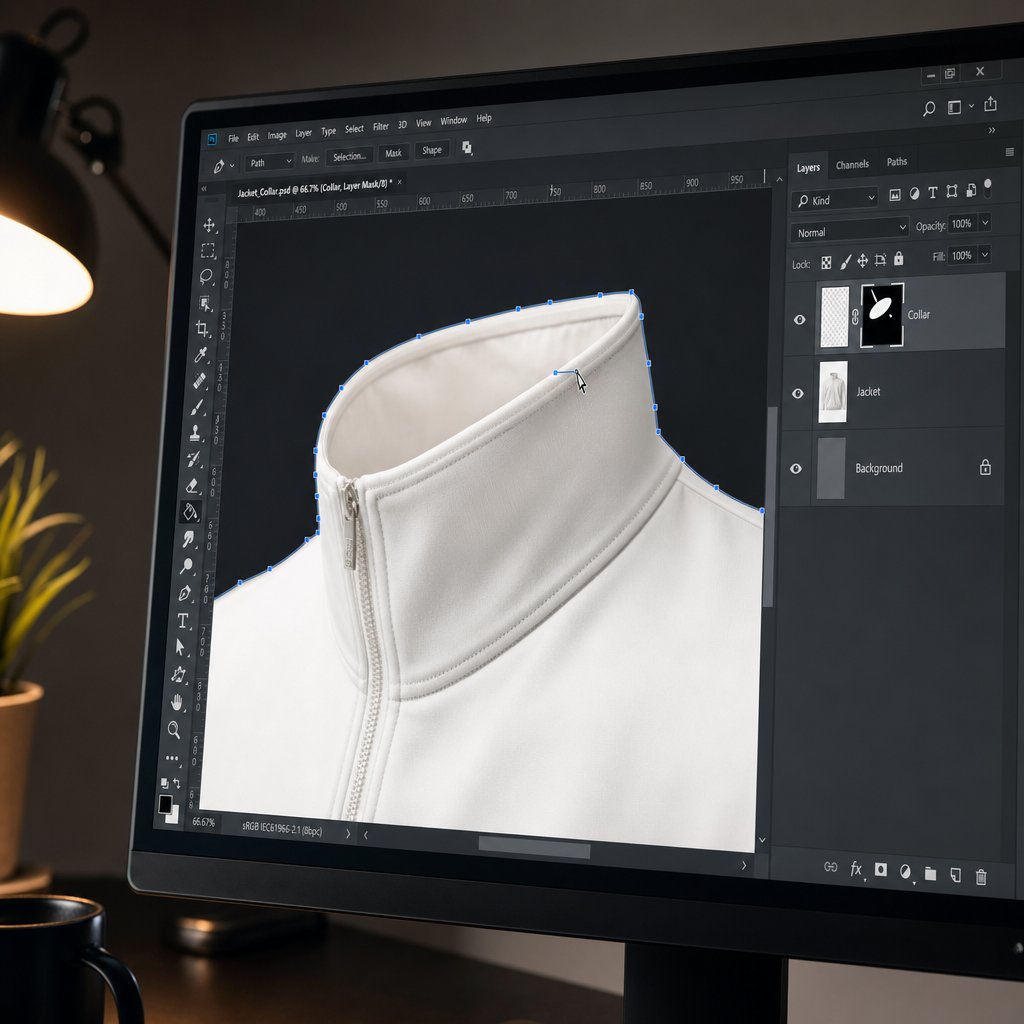Open the Fill slider dropdown arrow
The height and width of the screenshot is (1024, 1024).
coord(985,254)
